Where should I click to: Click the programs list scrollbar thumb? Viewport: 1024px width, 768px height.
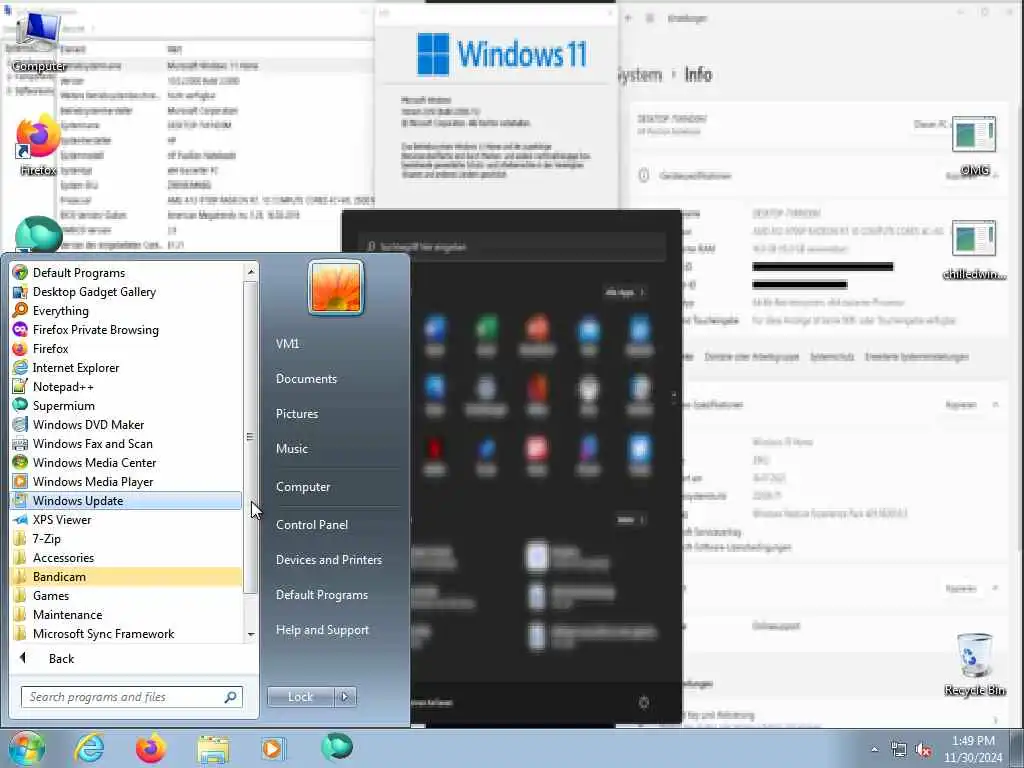251,437
